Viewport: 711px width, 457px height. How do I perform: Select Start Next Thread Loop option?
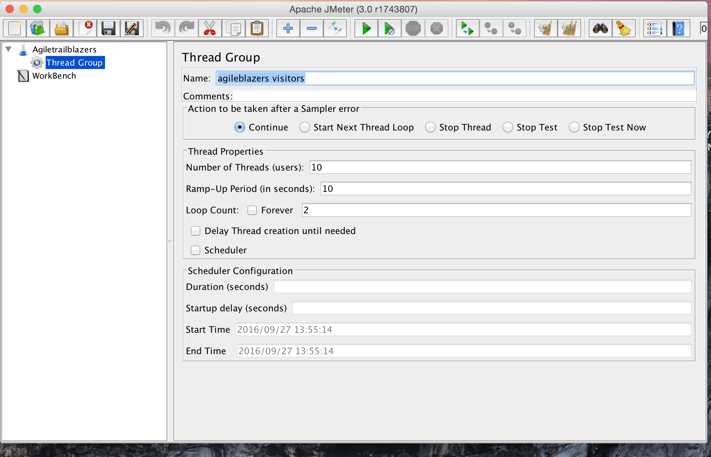[x=304, y=127]
